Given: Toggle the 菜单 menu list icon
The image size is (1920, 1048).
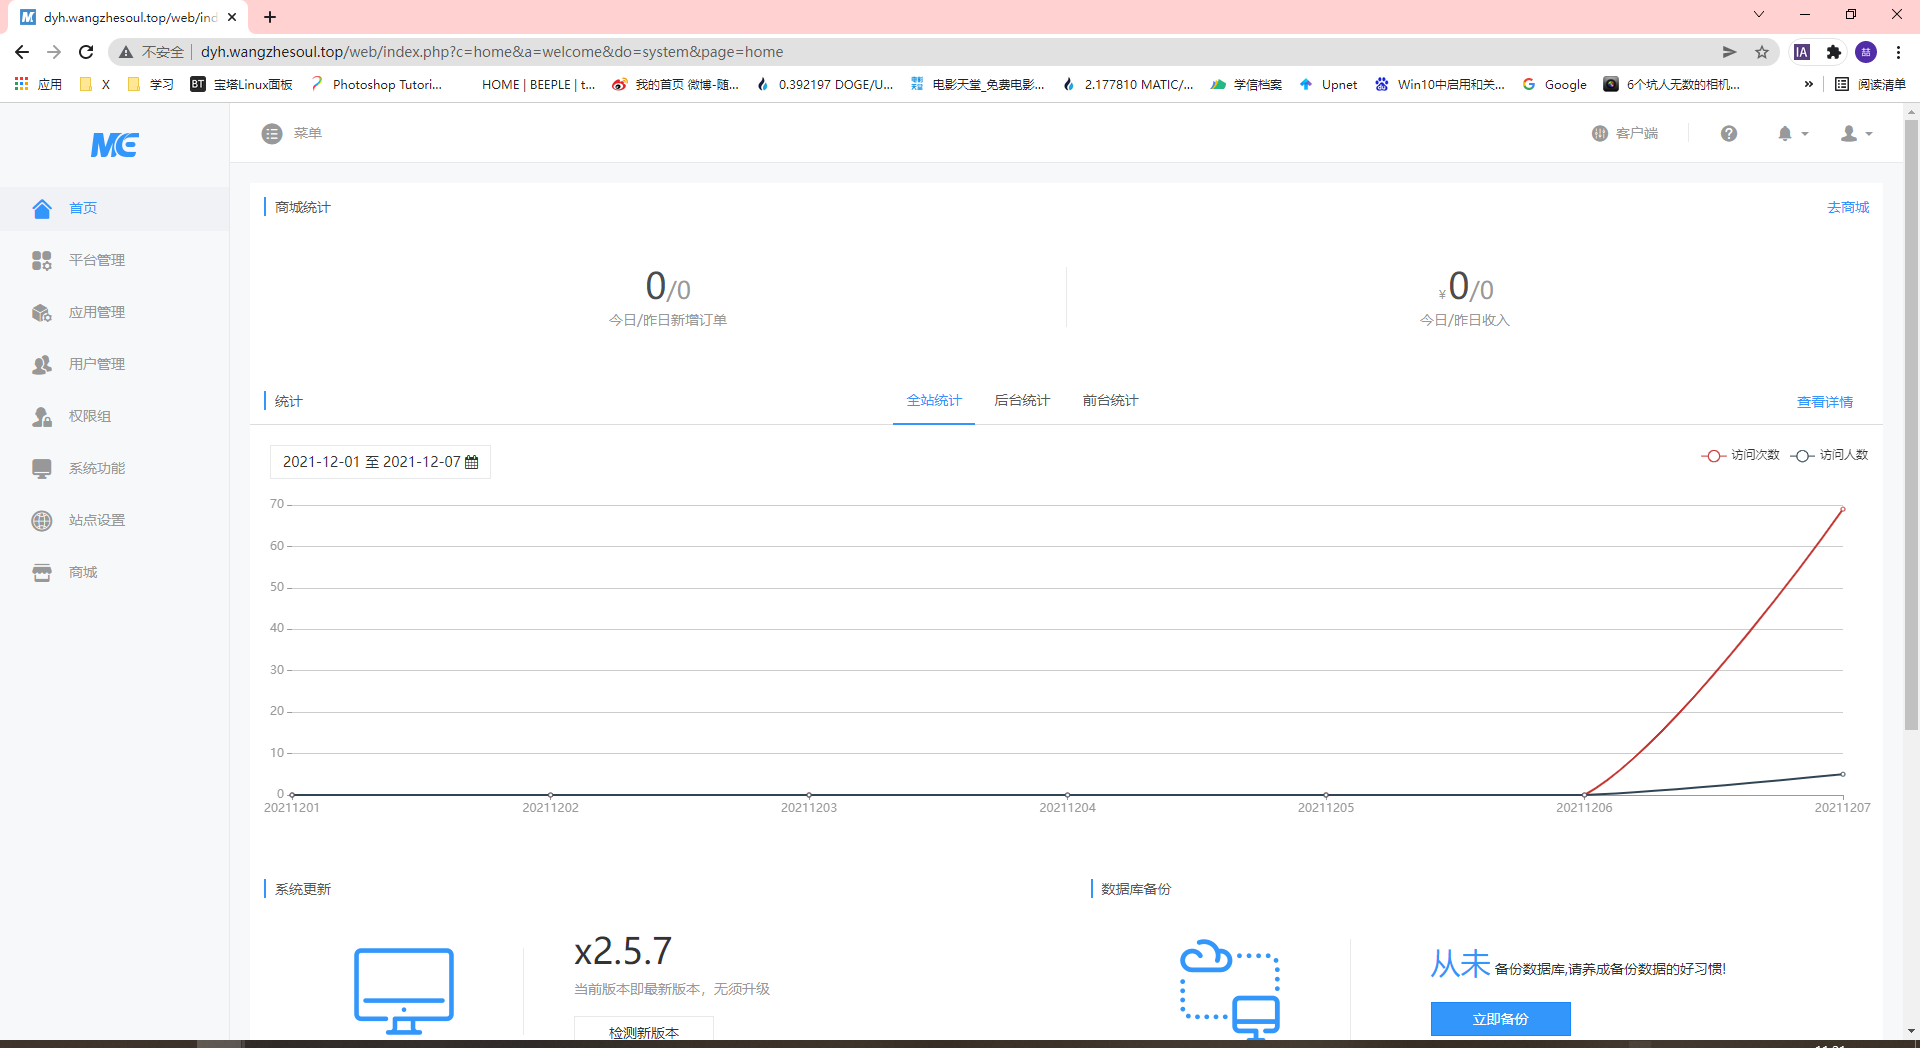Looking at the screenshot, I should (272, 133).
